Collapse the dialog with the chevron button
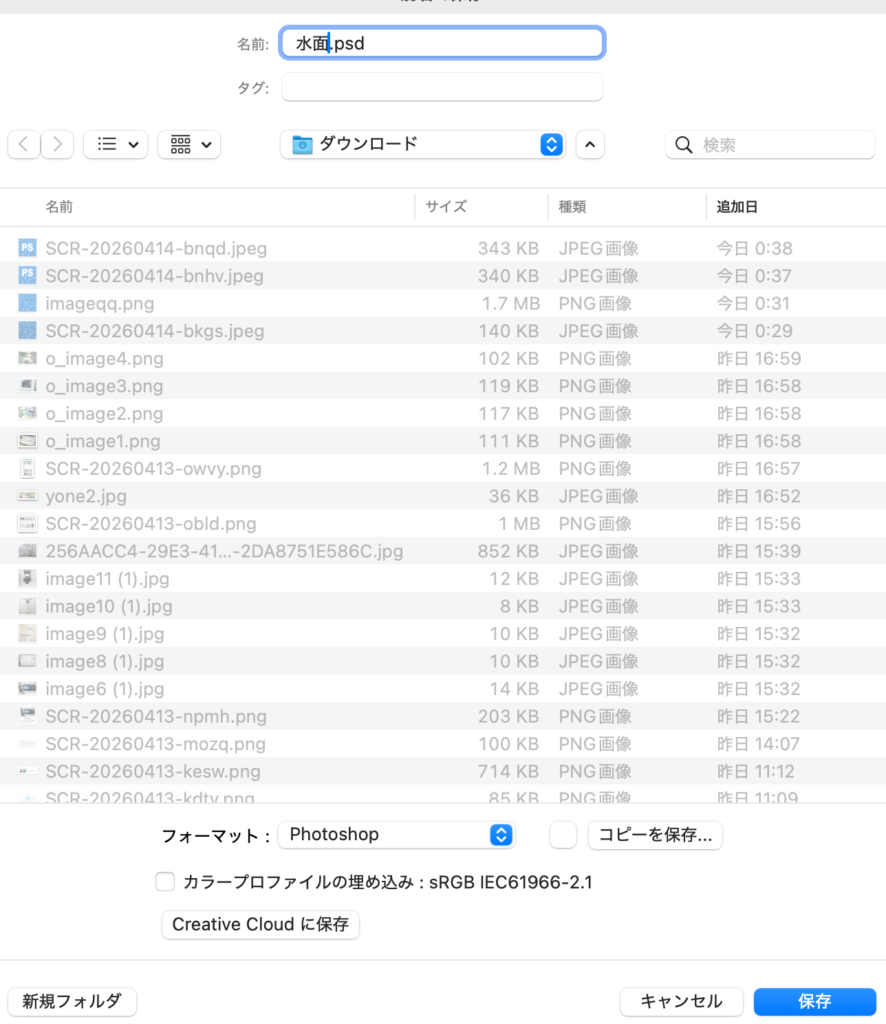 tap(590, 145)
